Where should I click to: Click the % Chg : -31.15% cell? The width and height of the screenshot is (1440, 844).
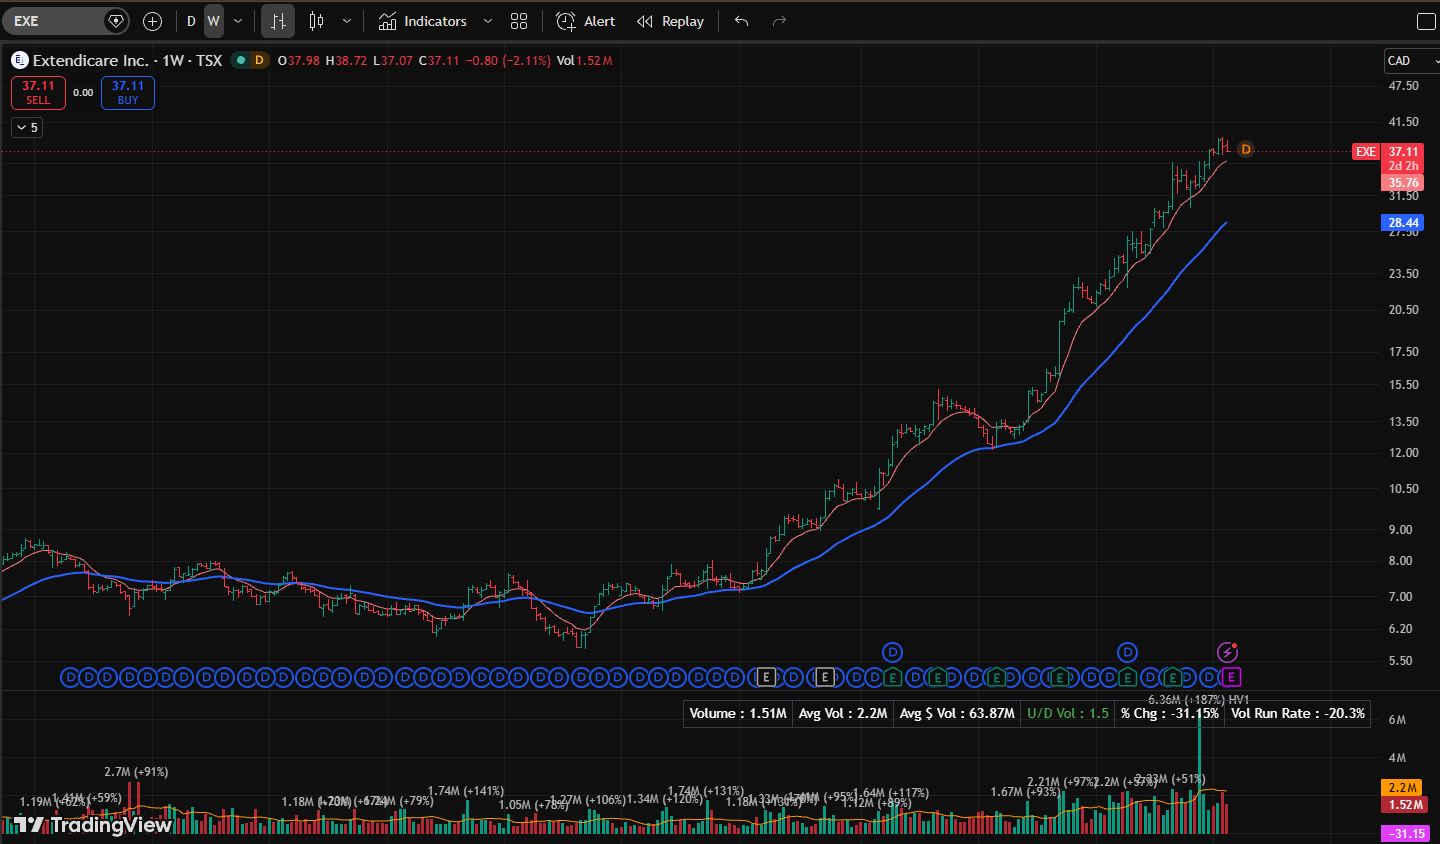[1170, 713]
